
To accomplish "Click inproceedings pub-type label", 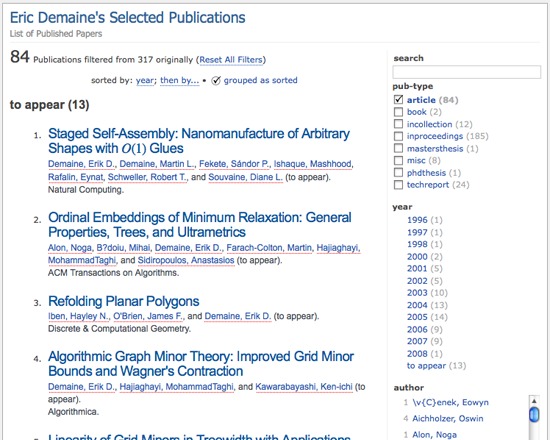I will click(x=435, y=136).
